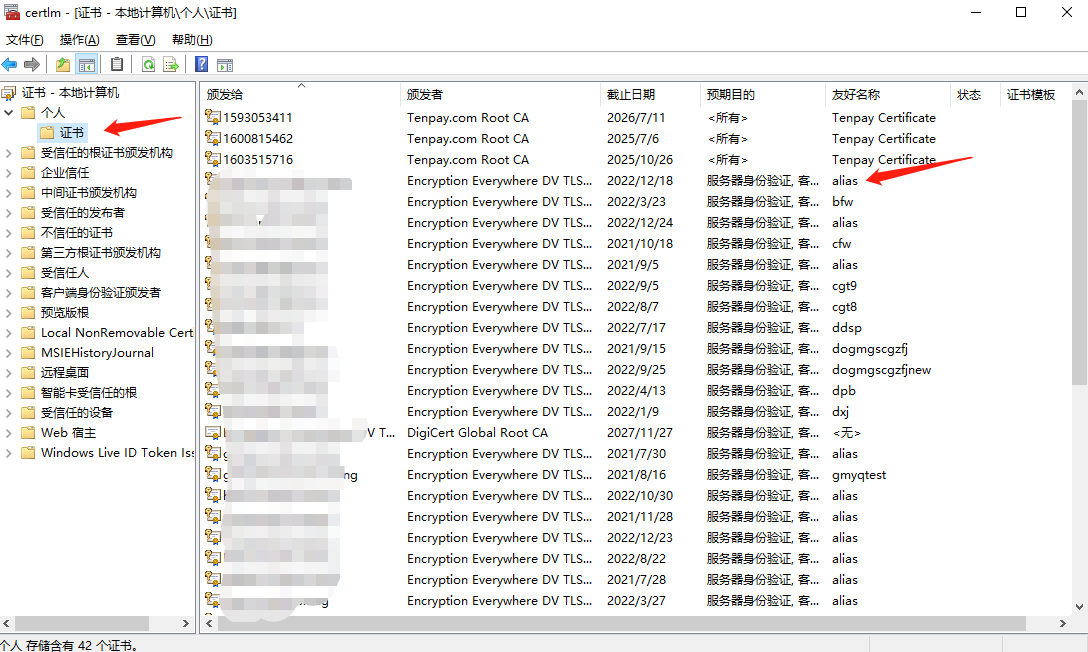The image size is (1088, 652).
Task: Click the root 证书 - 本地计算机 node icon
Action: coord(9,92)
